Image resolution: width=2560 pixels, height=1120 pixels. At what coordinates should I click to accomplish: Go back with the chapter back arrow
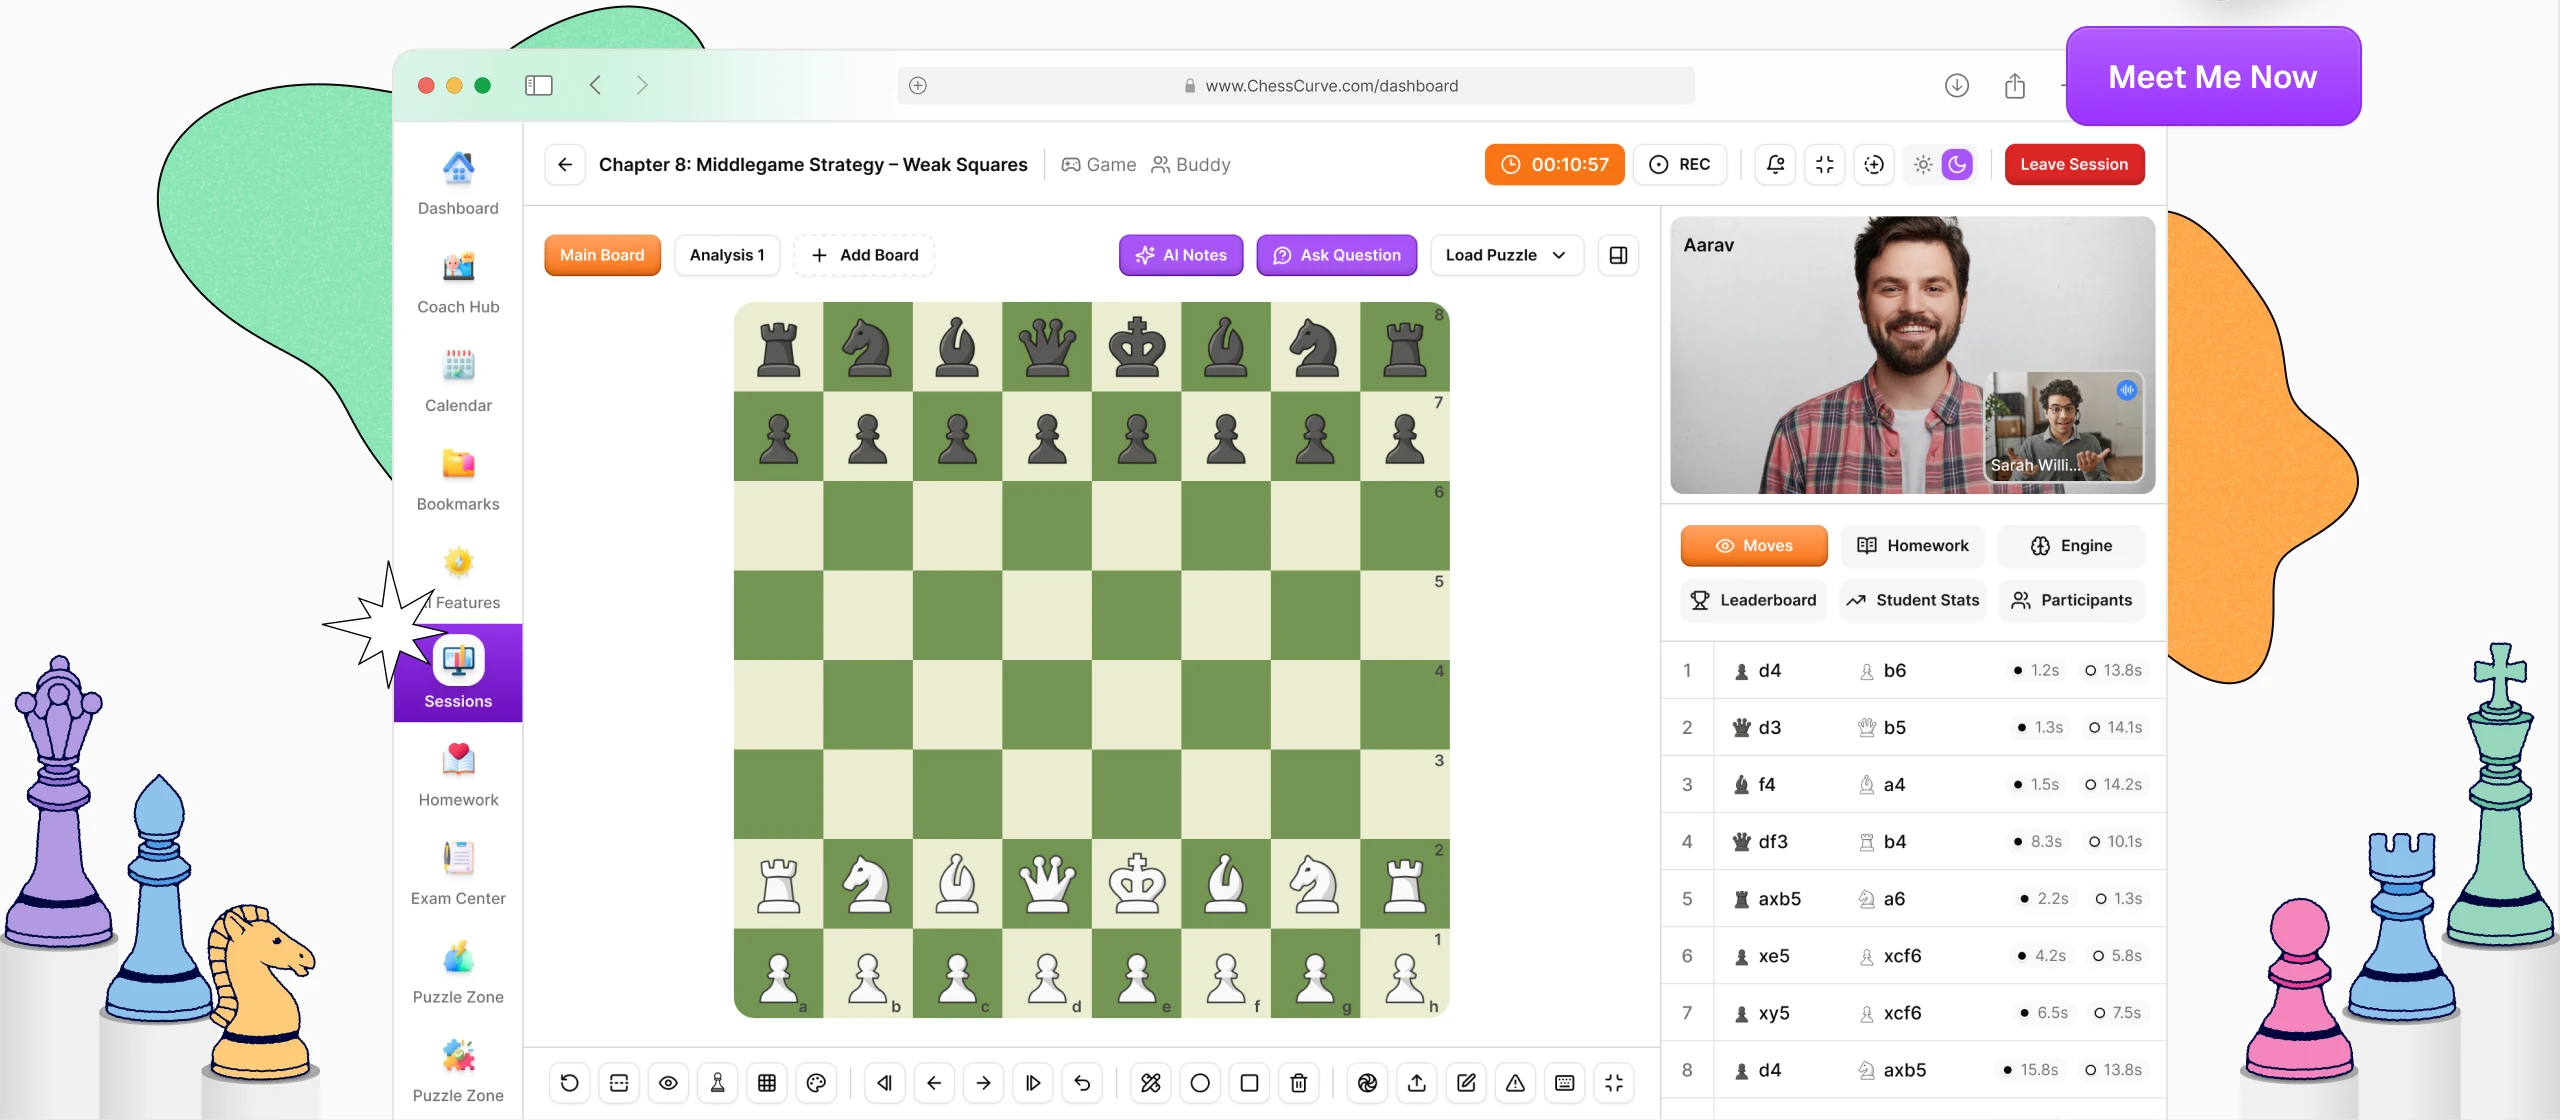[x=565, y=164]
